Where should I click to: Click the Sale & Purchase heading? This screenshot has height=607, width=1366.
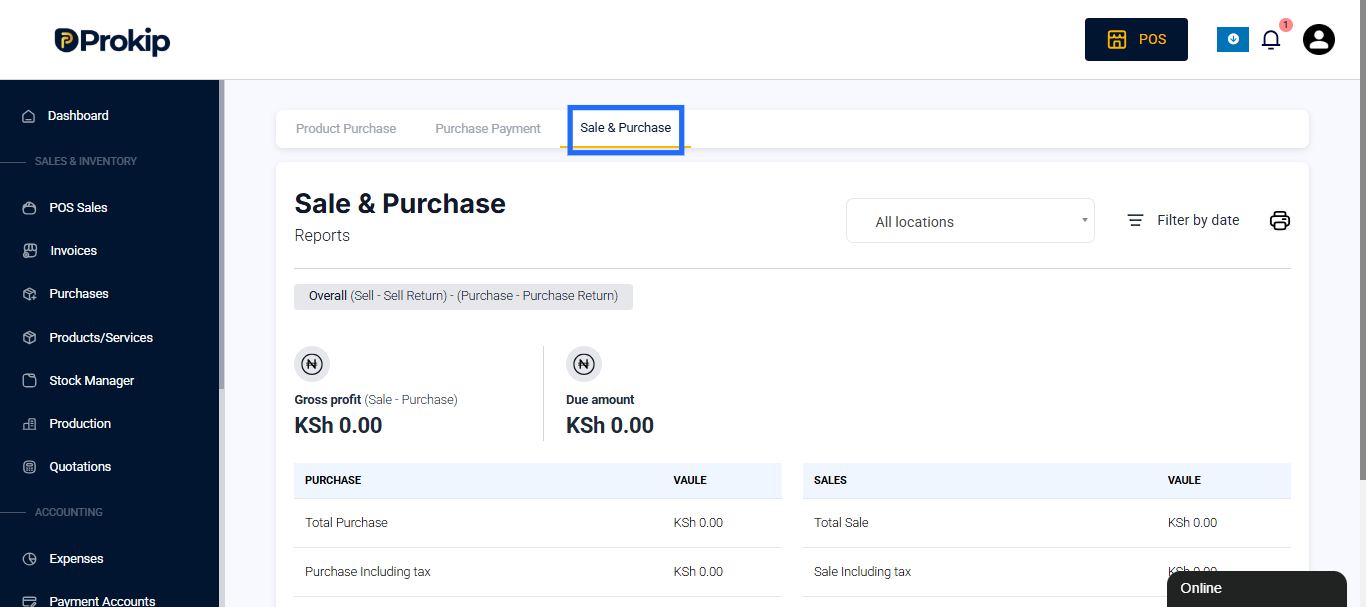pyautogui.click(x=400, y=204)
